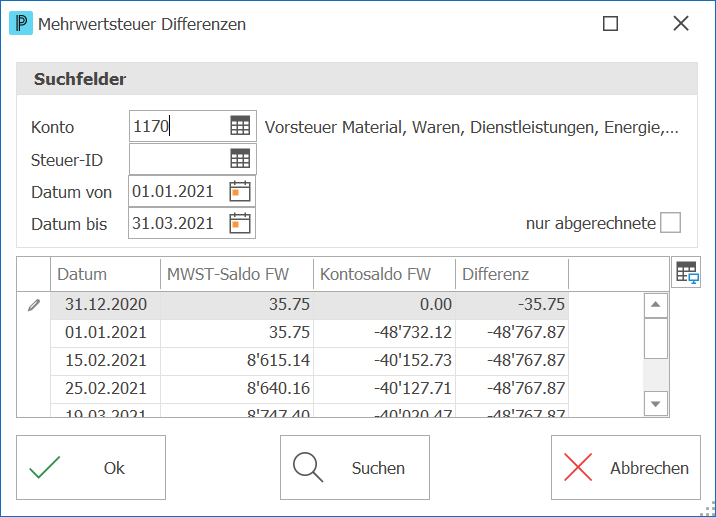Sort by the Datum column header

click(105, 274)
